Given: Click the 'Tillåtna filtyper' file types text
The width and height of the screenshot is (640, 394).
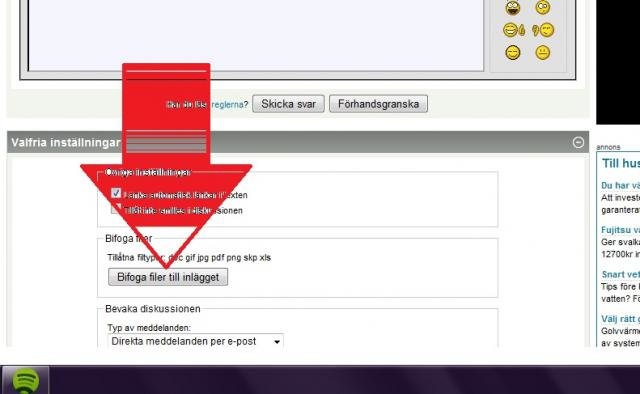Looking at the screenshot, I should 189,258.
